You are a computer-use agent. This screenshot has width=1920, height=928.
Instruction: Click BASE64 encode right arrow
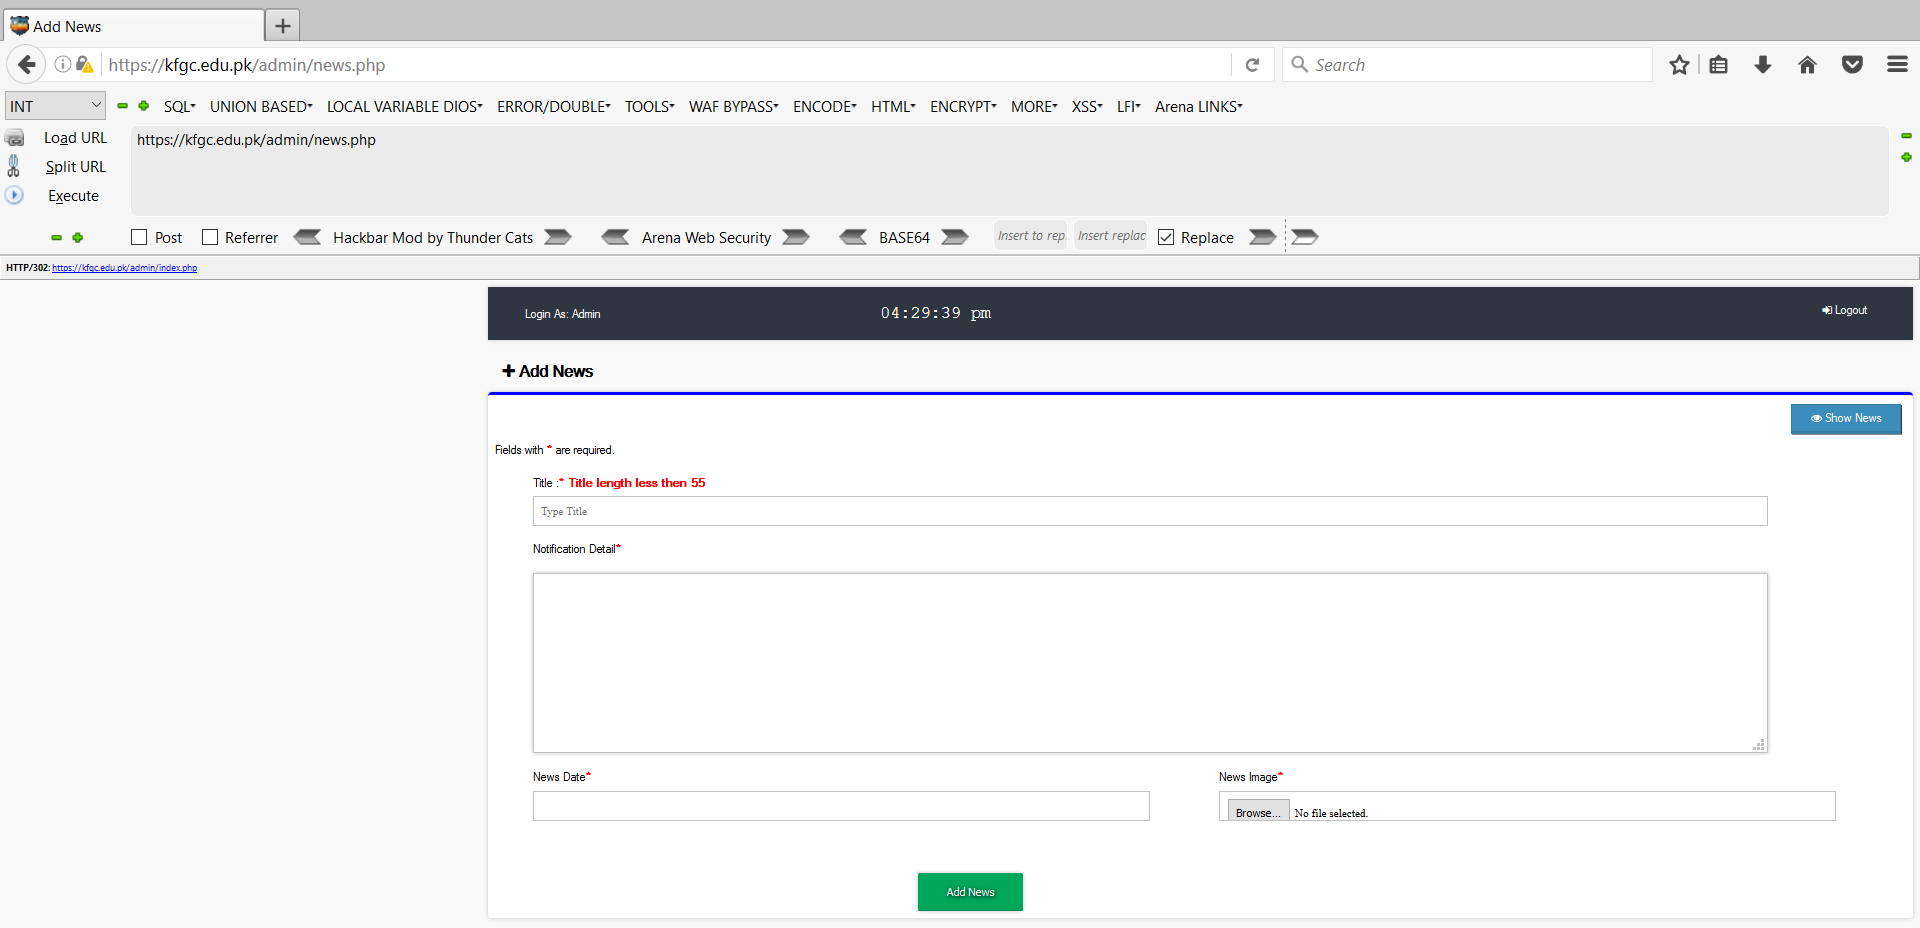tap(955, 237)
